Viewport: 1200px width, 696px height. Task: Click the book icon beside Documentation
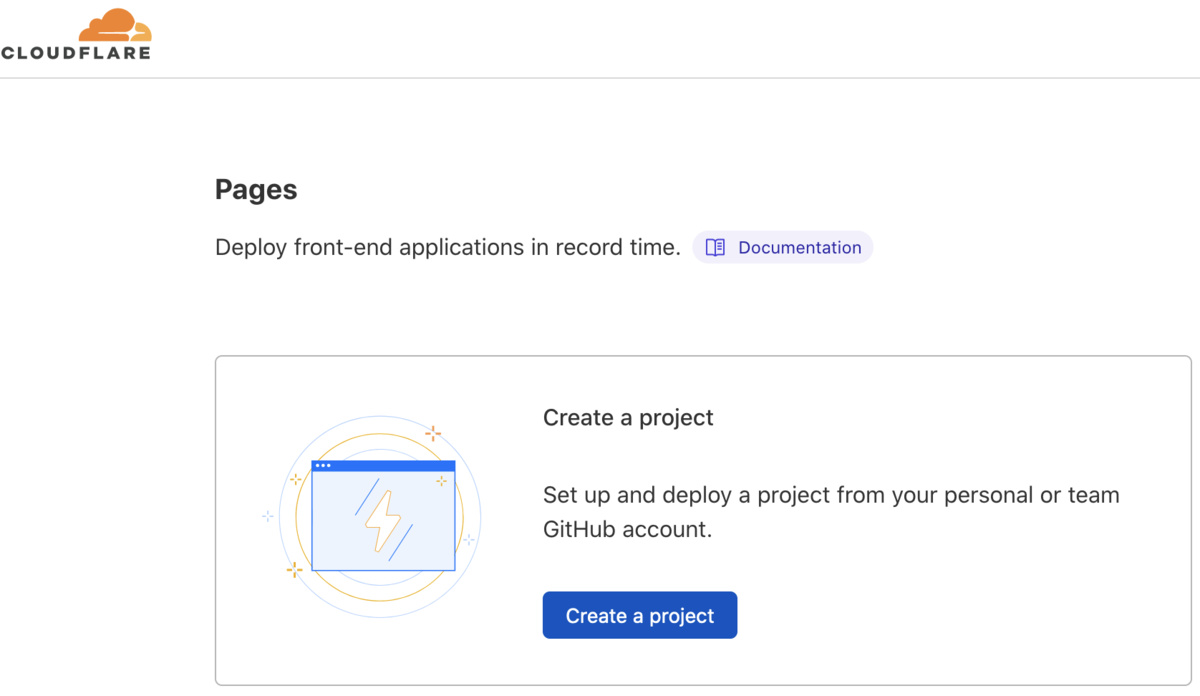coord(715,247)
